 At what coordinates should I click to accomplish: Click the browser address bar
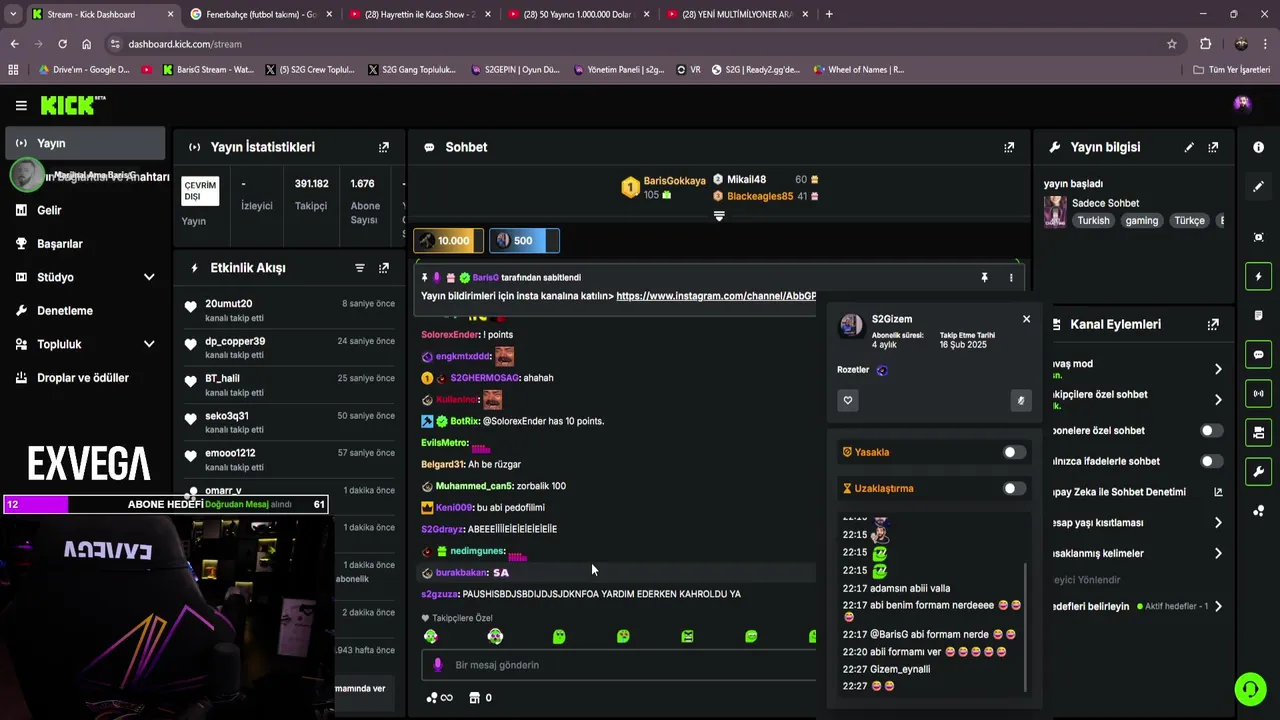click(640, 44)
